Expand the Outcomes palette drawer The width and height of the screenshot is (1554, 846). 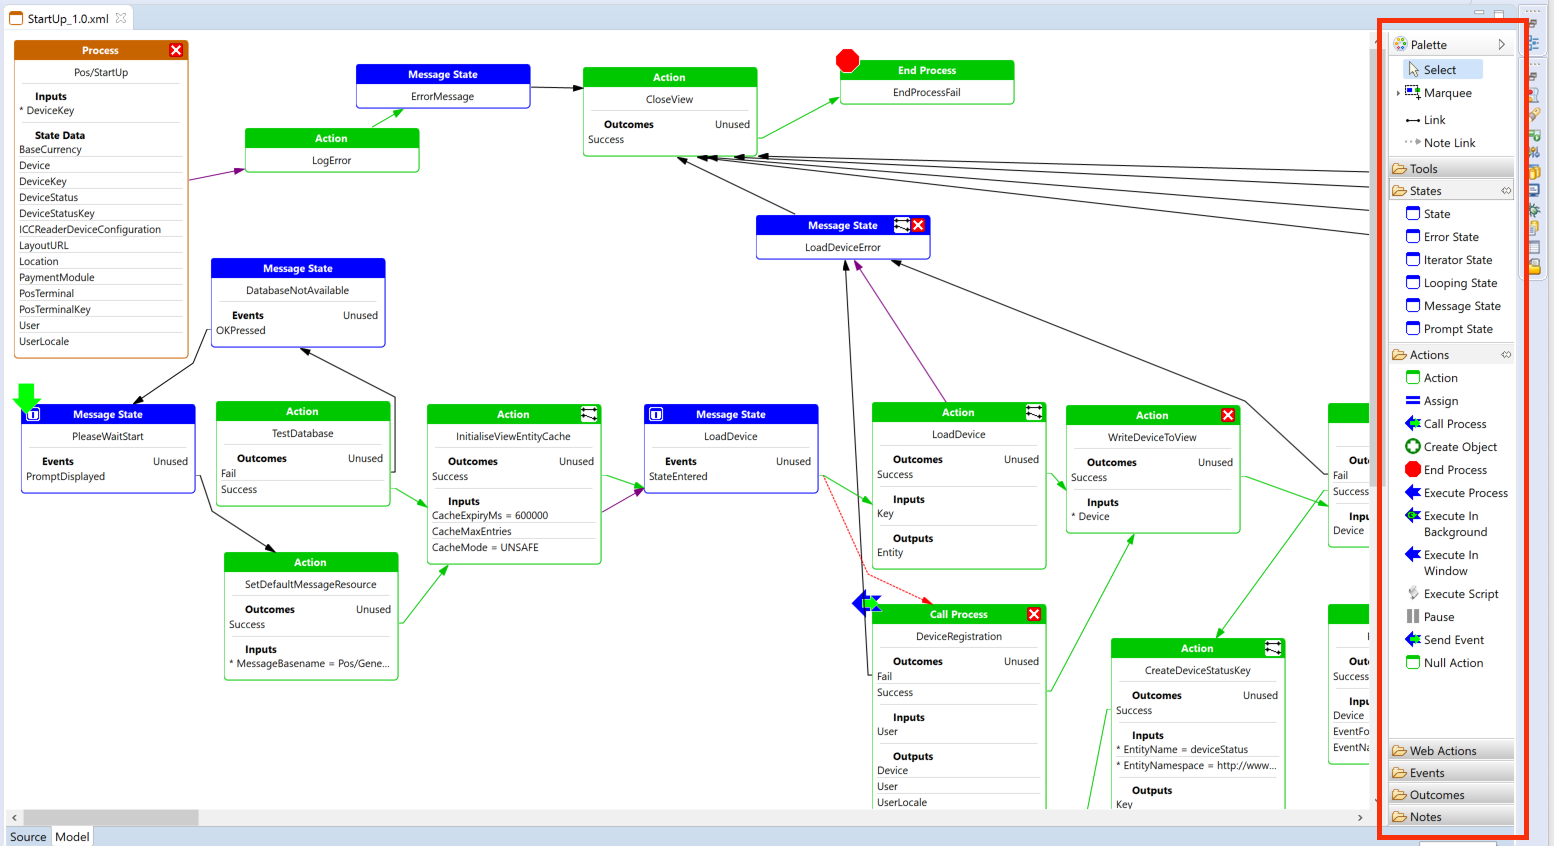(1452, 795)
